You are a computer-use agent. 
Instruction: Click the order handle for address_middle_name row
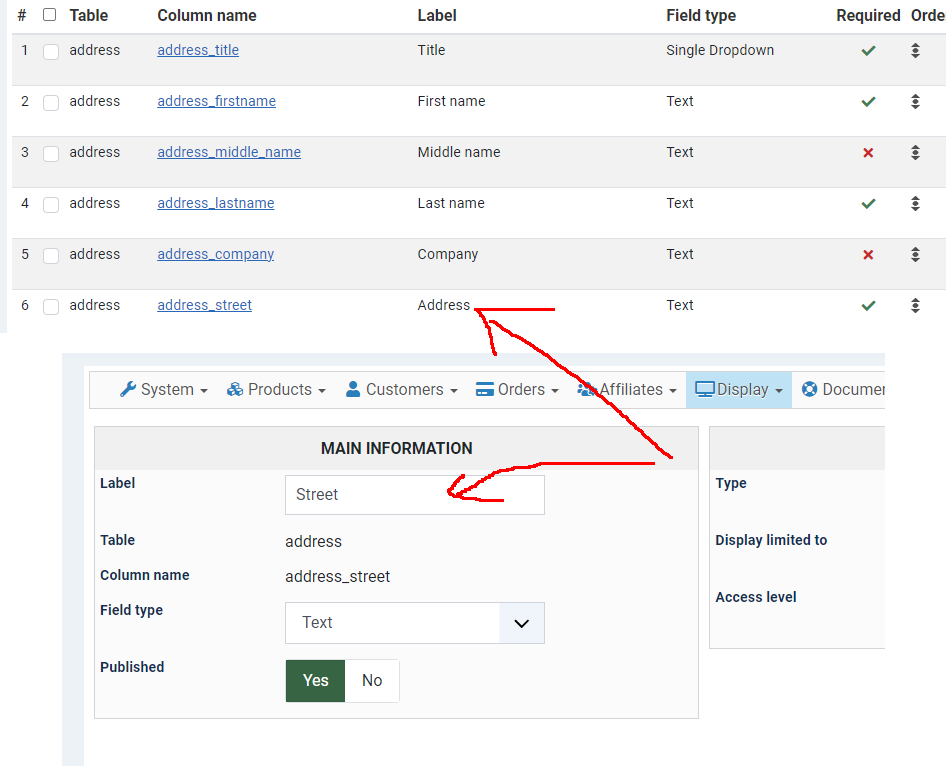click(x=915, y=153)
